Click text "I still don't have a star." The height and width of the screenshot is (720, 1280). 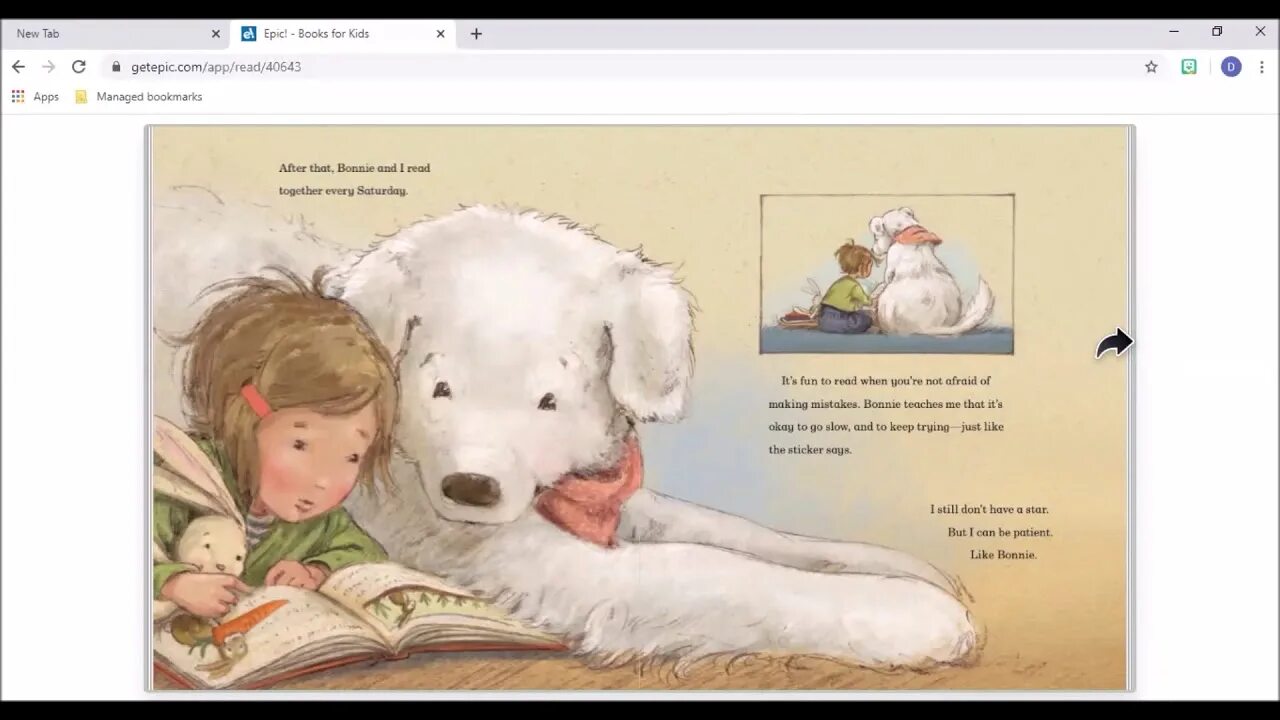coord(990,509)
